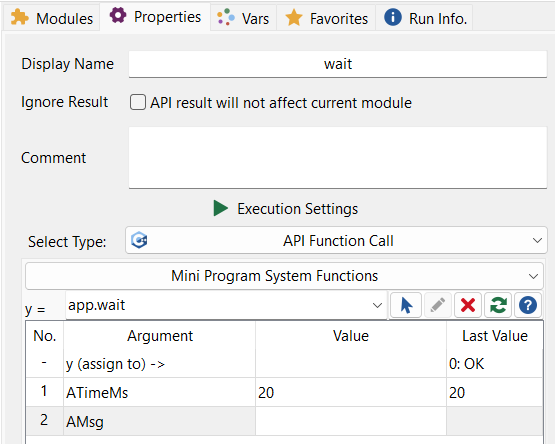Open help with the blue question mark icon
Image resolution: width=555 pixels, height=444 pixels.
tap(528, 305)
